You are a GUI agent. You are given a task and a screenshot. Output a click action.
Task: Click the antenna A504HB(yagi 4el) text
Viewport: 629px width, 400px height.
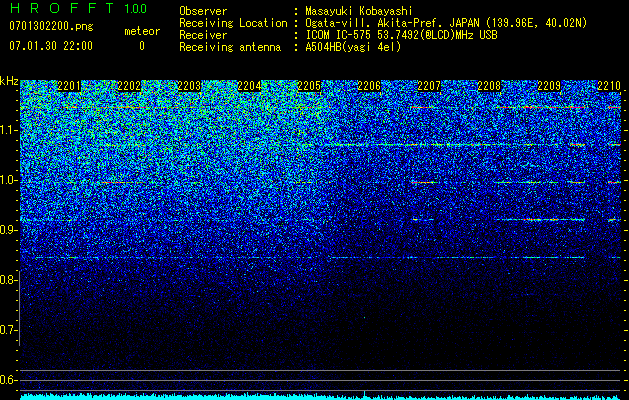click(x=353, y=47)
